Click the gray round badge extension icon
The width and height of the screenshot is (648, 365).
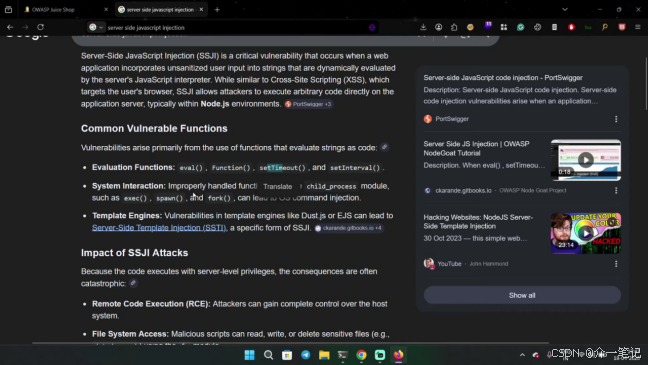coord(538,27)
